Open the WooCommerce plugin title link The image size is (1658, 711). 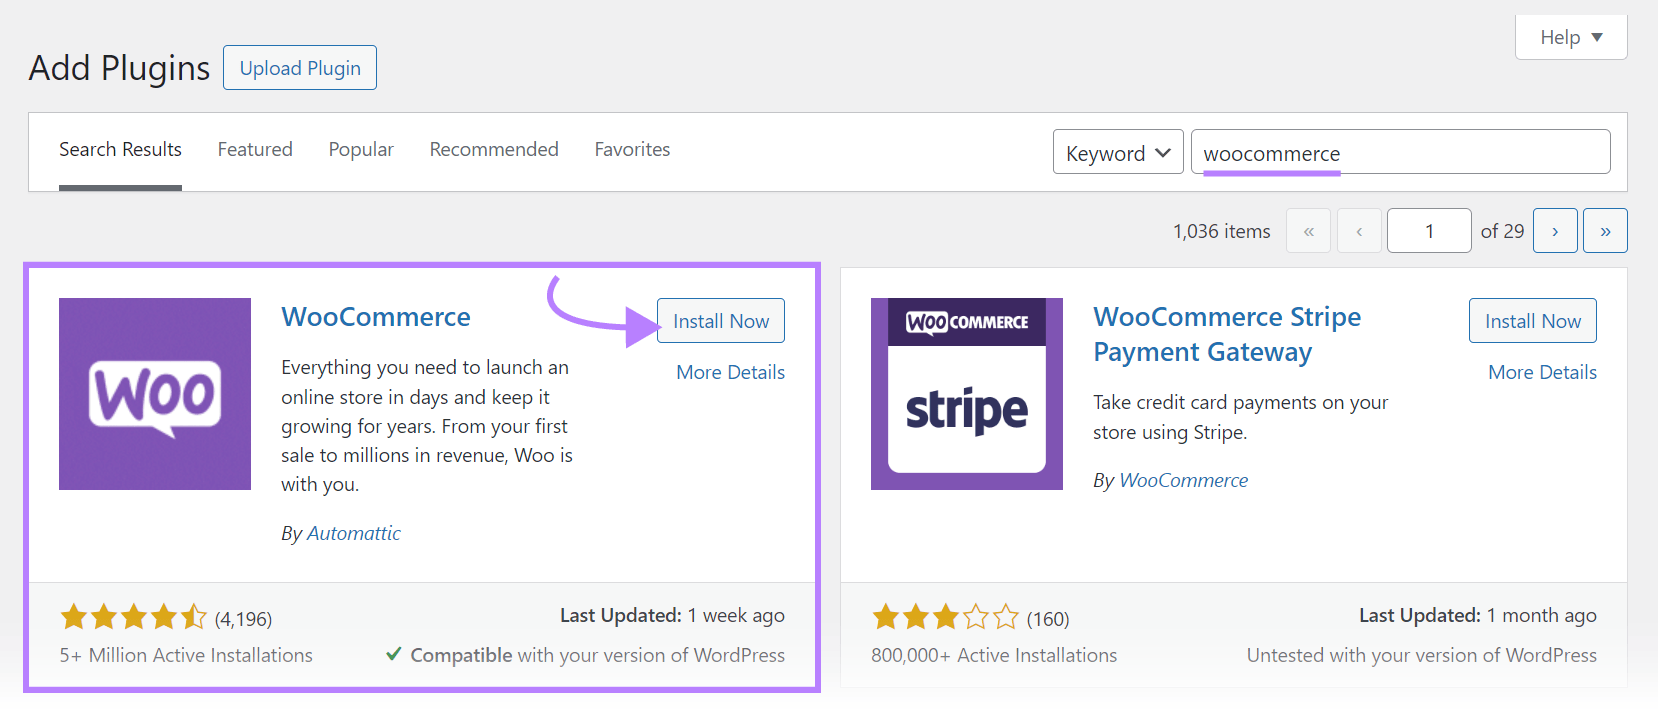(376, 317)
